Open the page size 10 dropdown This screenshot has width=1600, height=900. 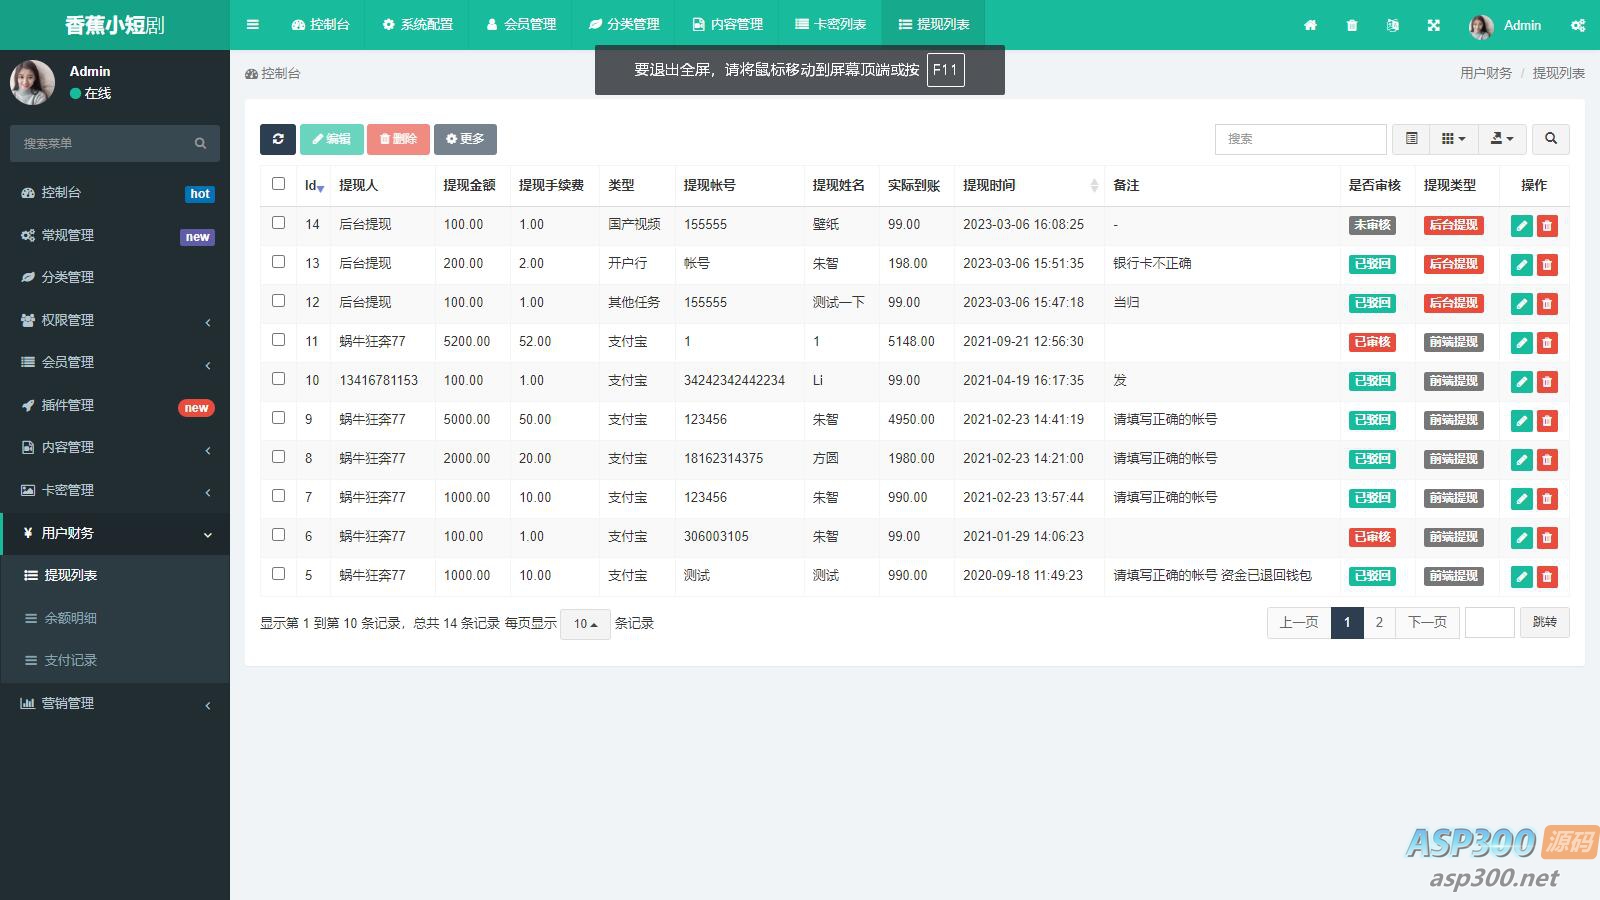tap(585, 624)
